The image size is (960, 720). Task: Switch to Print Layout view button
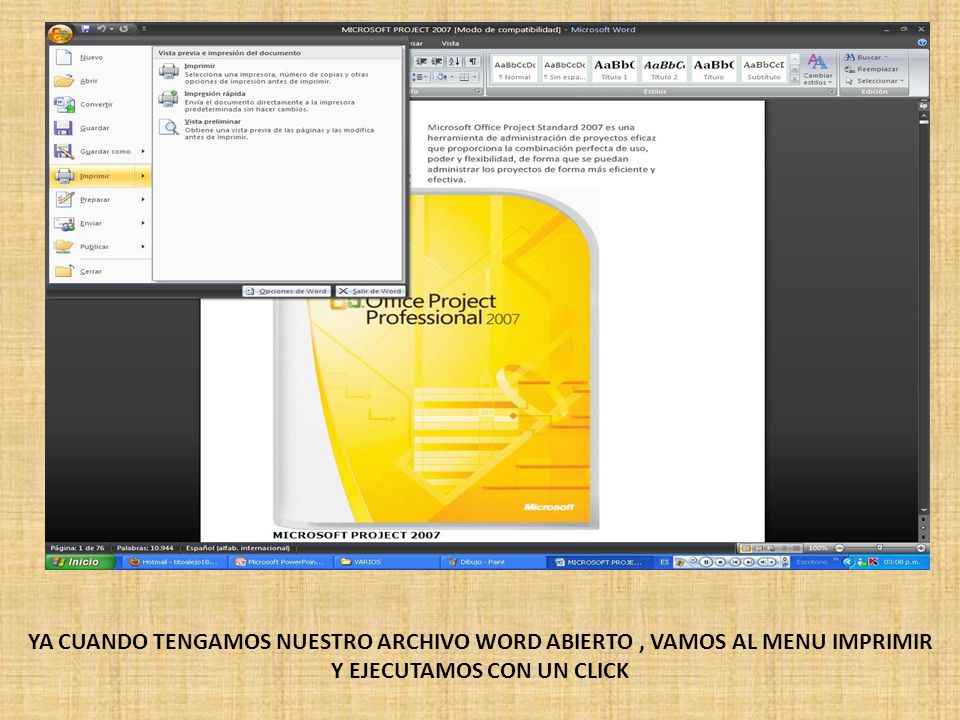coord(745,548)
